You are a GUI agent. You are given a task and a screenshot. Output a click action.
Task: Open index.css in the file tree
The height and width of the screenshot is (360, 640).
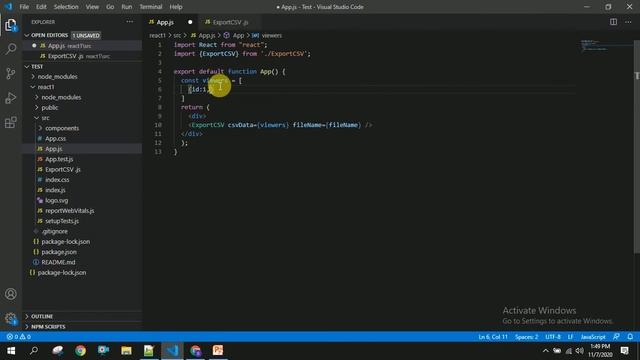(57, 180)
